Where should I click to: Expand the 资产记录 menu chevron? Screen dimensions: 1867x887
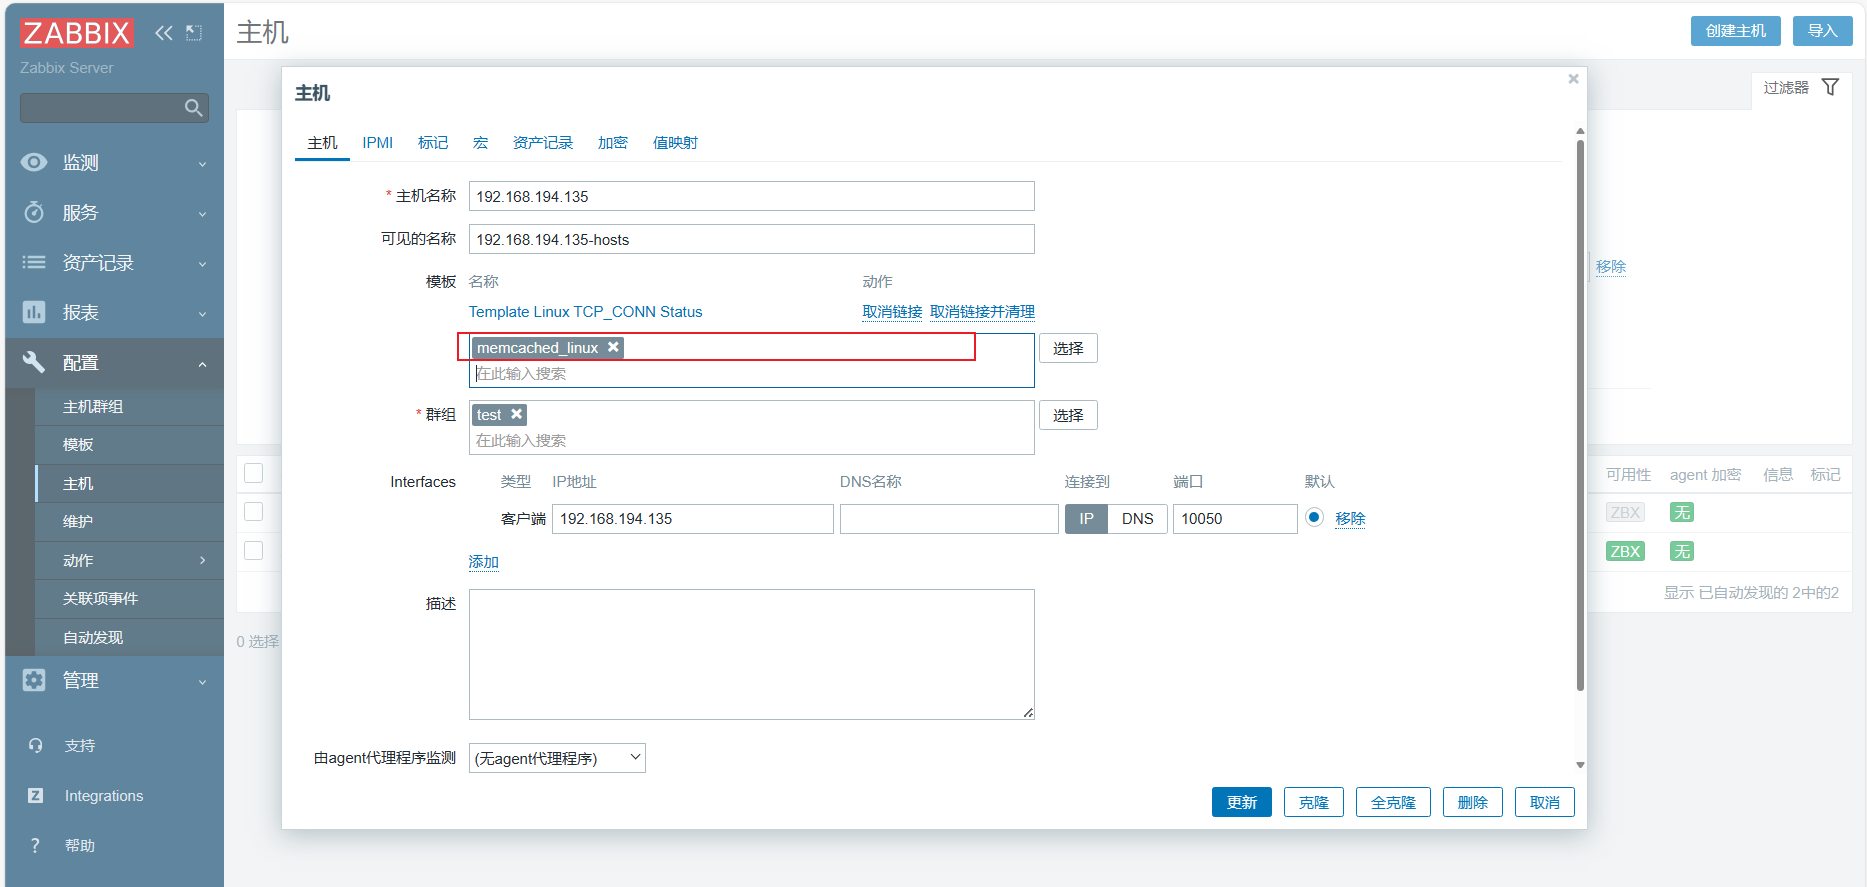(x=202, y=263)
